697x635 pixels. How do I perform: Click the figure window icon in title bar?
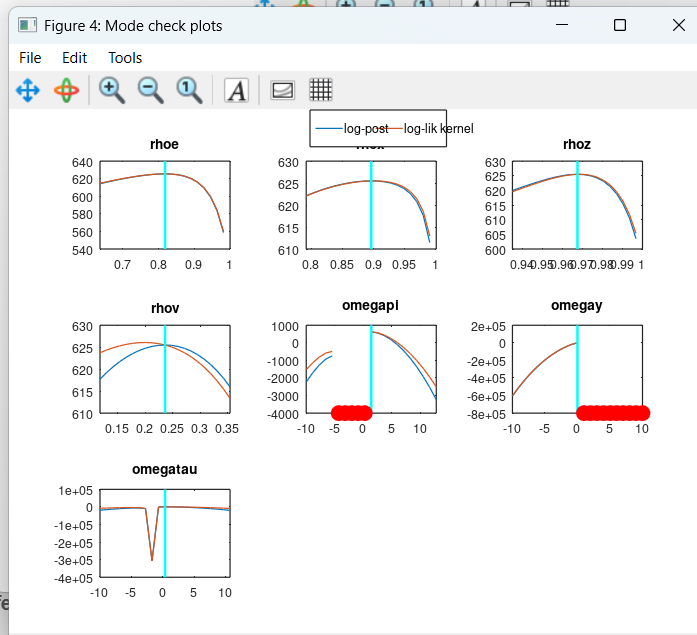click(27, 25)
